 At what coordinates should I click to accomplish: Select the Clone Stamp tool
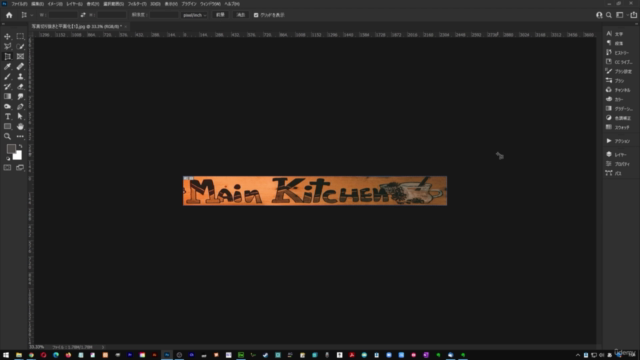[20, 77]
